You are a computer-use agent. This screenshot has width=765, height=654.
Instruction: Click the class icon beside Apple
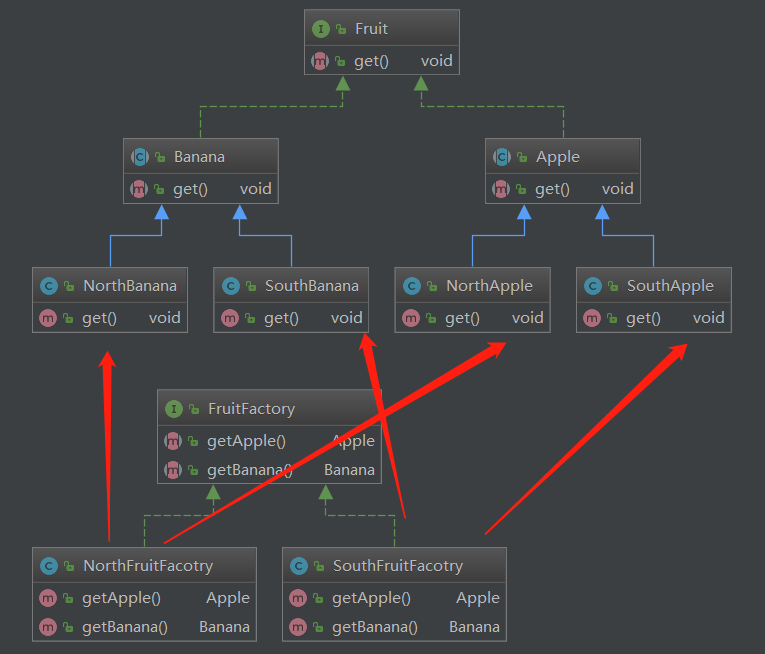click(501, 157)
